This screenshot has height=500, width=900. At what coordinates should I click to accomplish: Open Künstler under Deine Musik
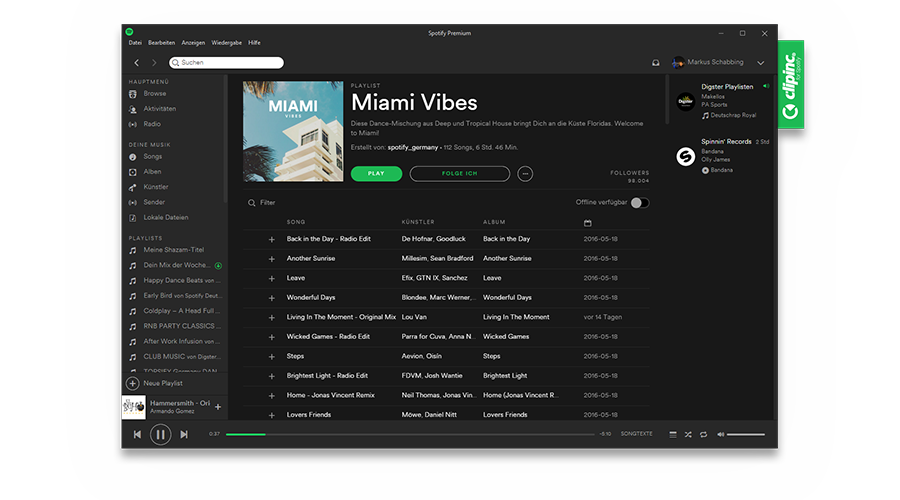coord(156,187)
